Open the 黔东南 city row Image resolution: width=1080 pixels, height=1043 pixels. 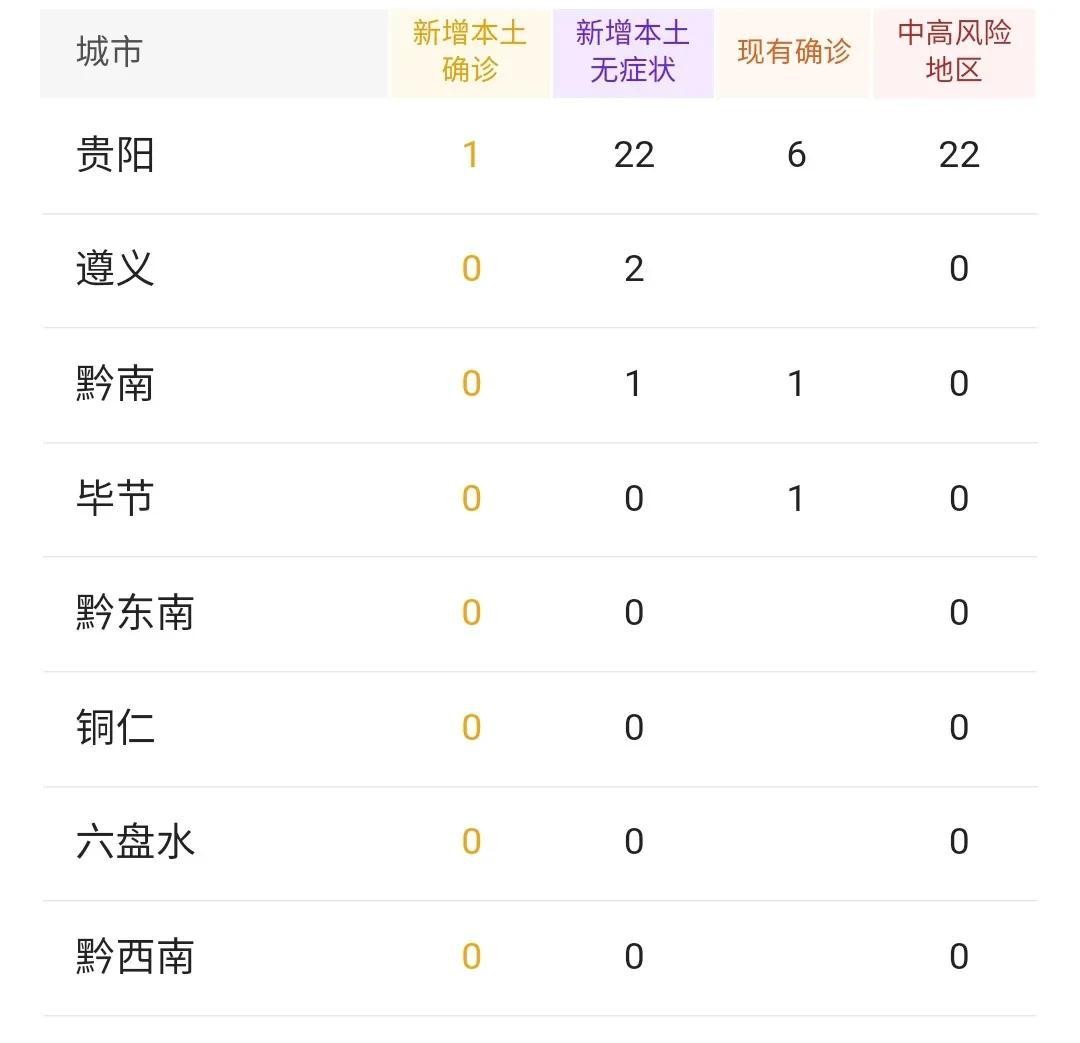pyautogui.click(x=539, y=614)
